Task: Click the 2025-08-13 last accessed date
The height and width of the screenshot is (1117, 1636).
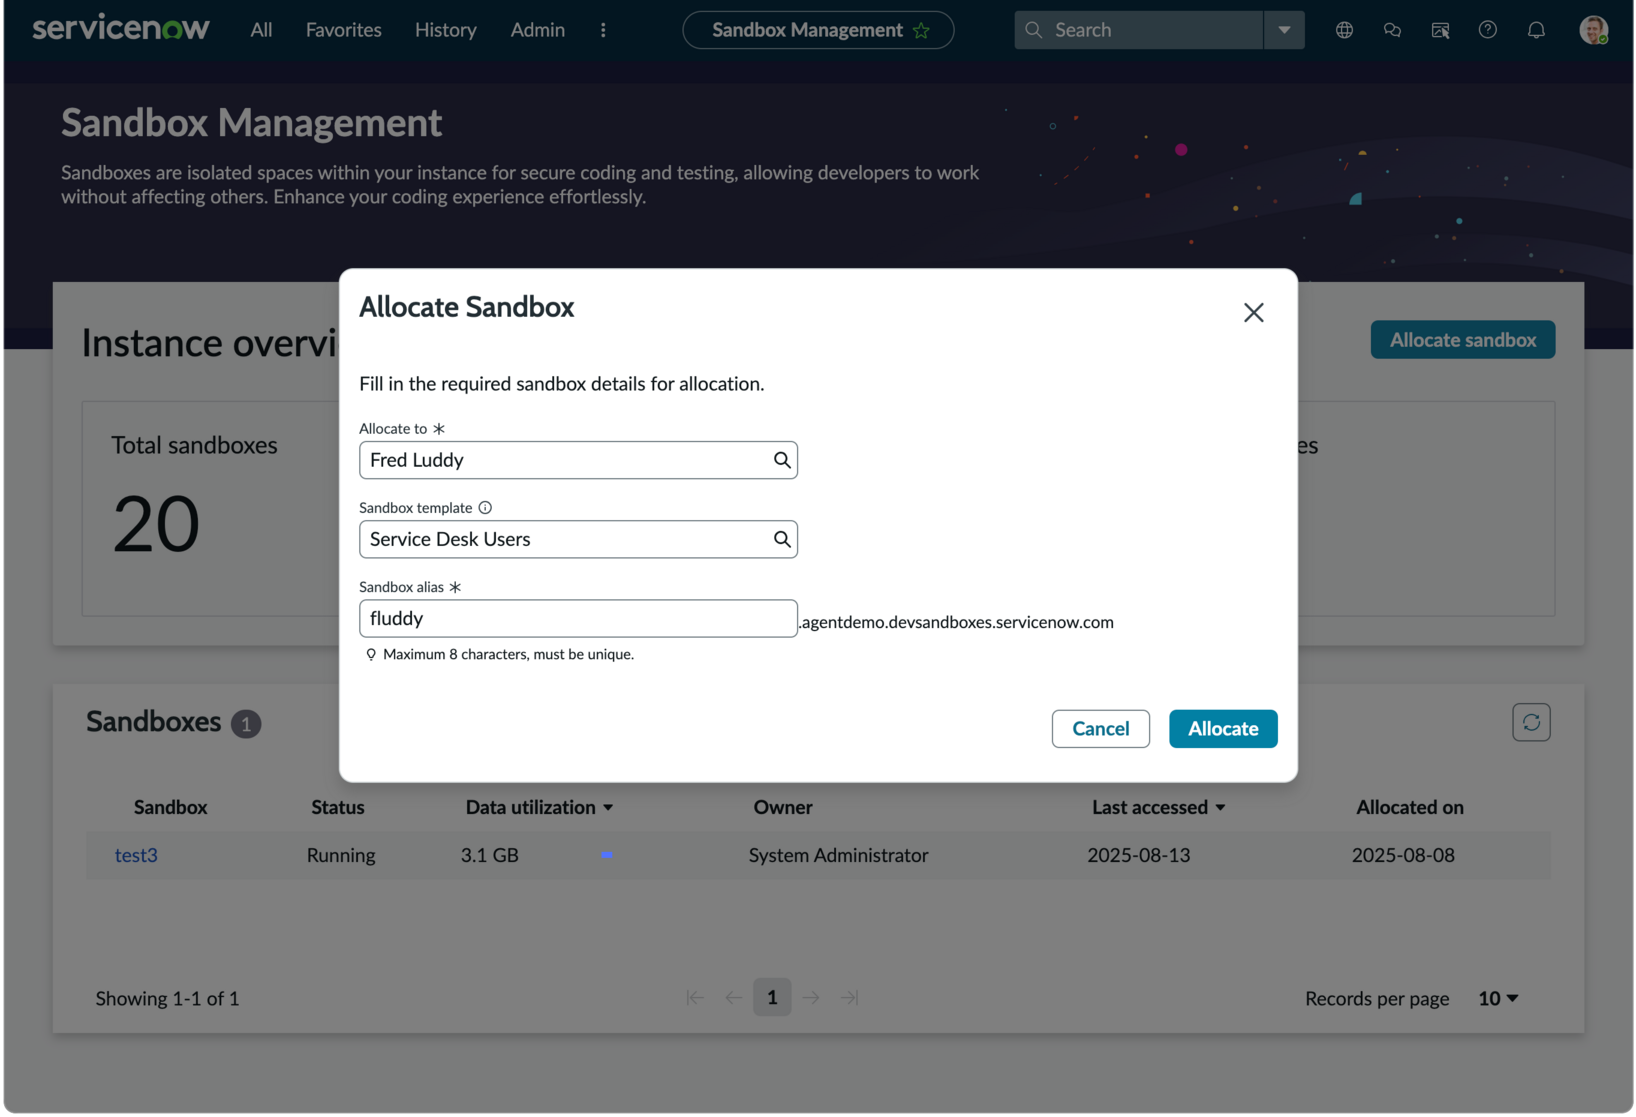Action: coord(1139,855)
